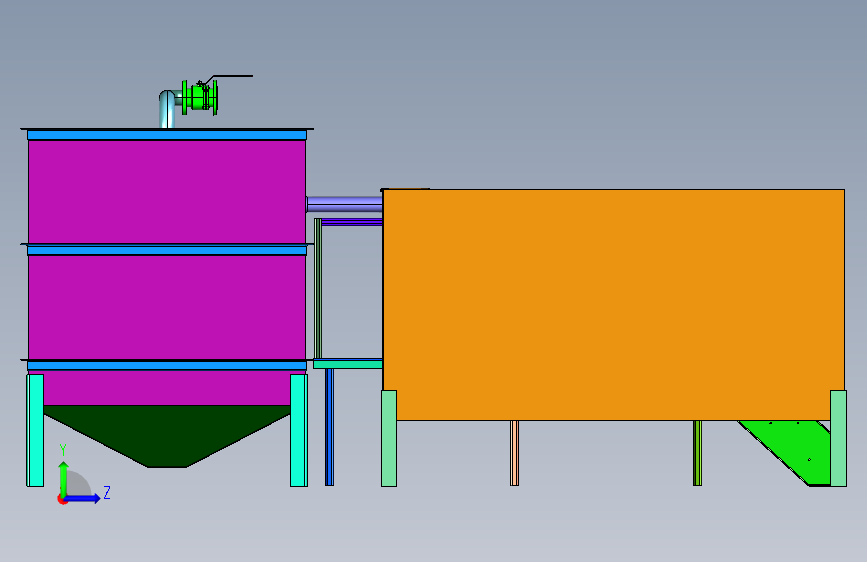This screenshot has height=562, width=867.
Task: Click the Z axis label
Action: coord(107,492)
